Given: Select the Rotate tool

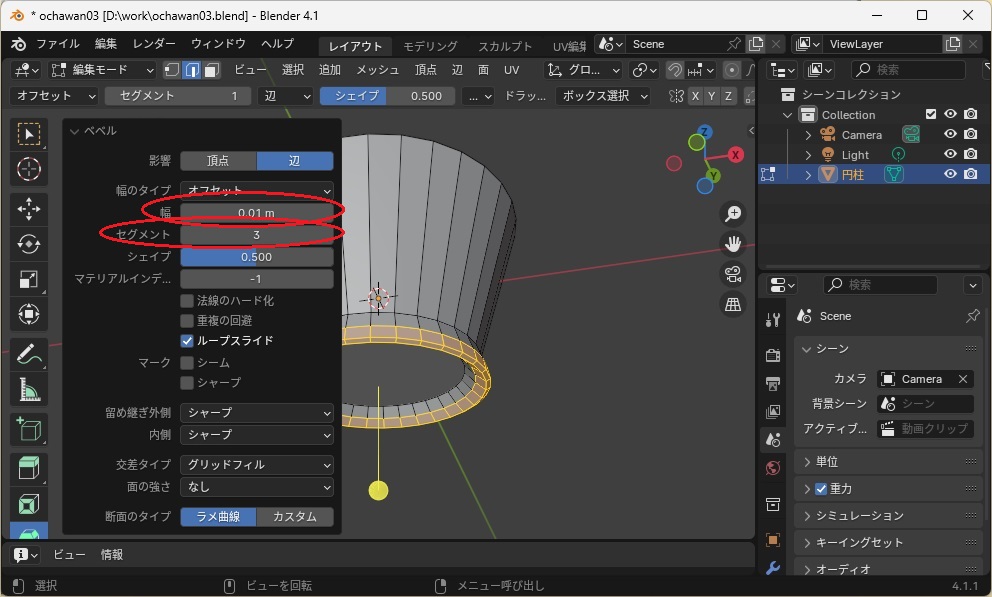Looking at the screenshot, I should click(x=29, y=244).
